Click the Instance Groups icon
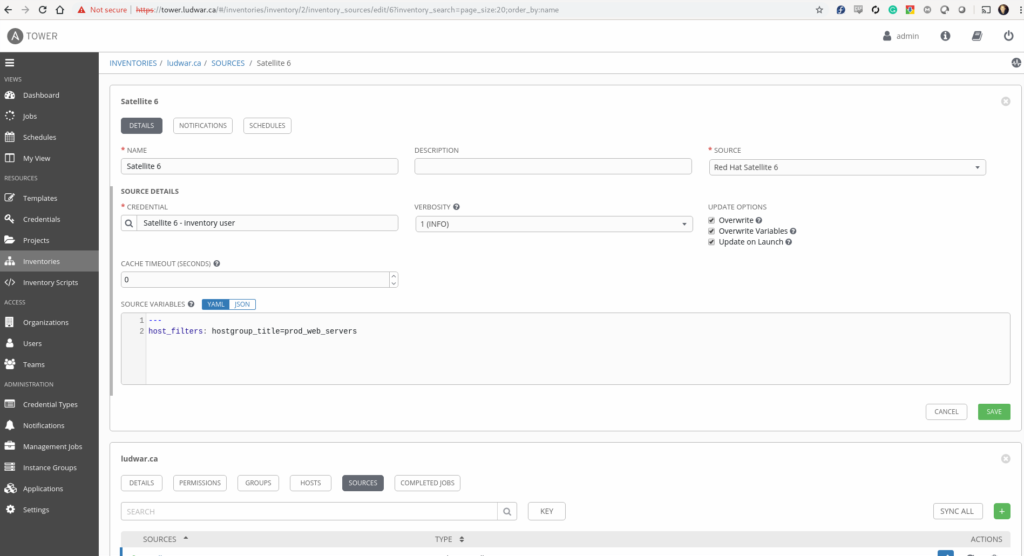1024x556 pixels. click(x=10, y=467)
